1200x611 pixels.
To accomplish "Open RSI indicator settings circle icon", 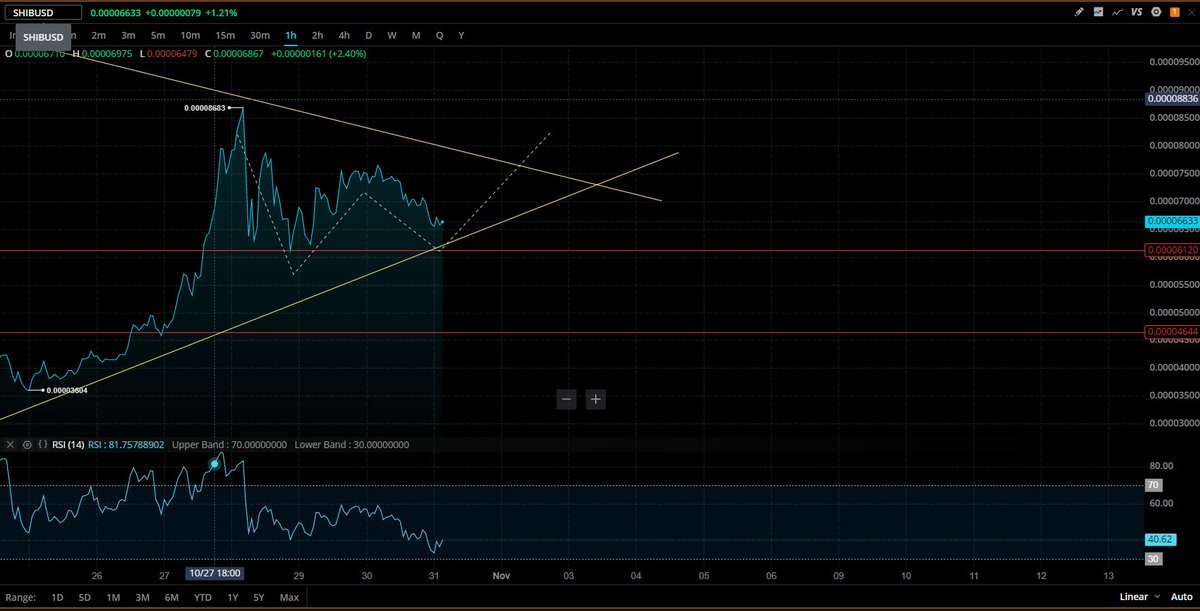I will click(26, 444).
